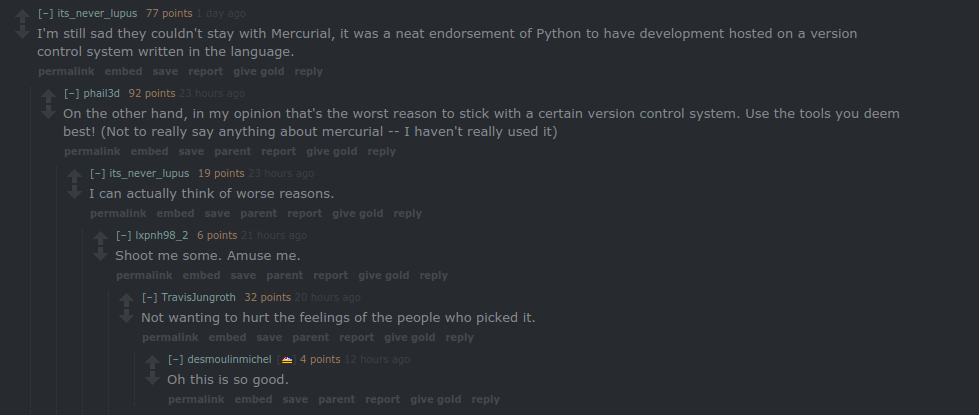Open the phail3d user profile
Screen dimensions: 979x415
click(x=102, y=93)
